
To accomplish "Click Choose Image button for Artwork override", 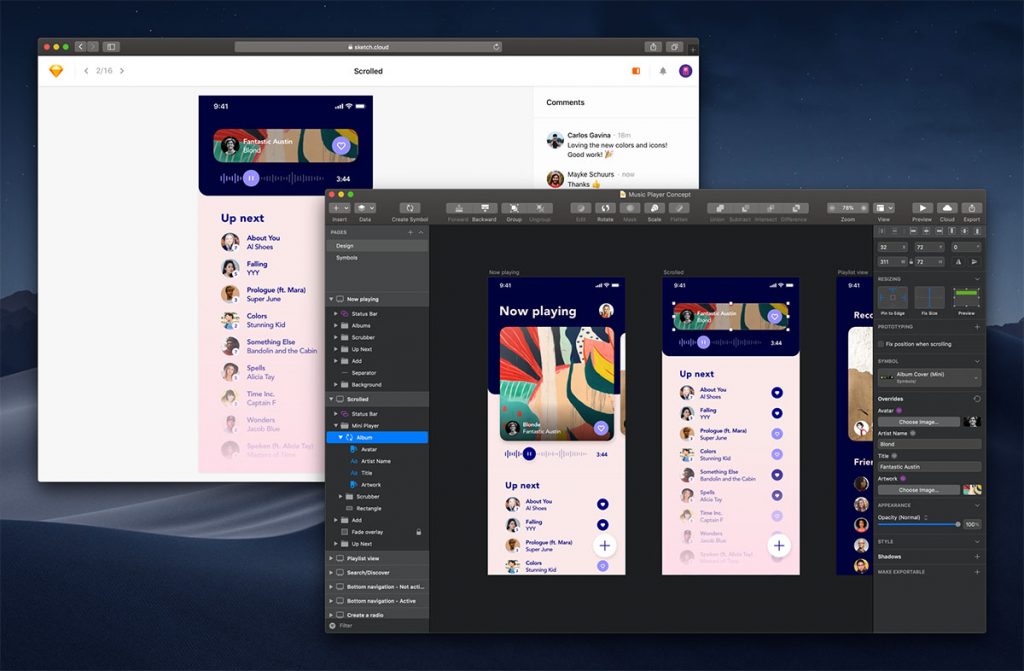I will click(x=919, y=490).
